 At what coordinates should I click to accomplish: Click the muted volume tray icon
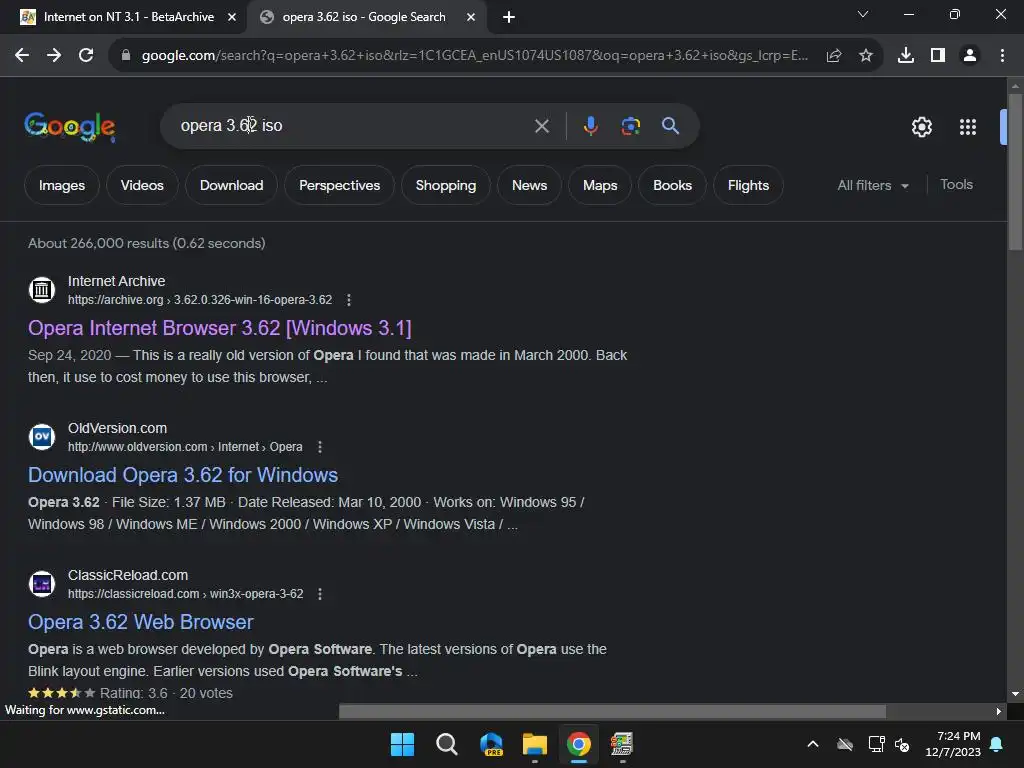pyautogui.click(x=903, y=744)
